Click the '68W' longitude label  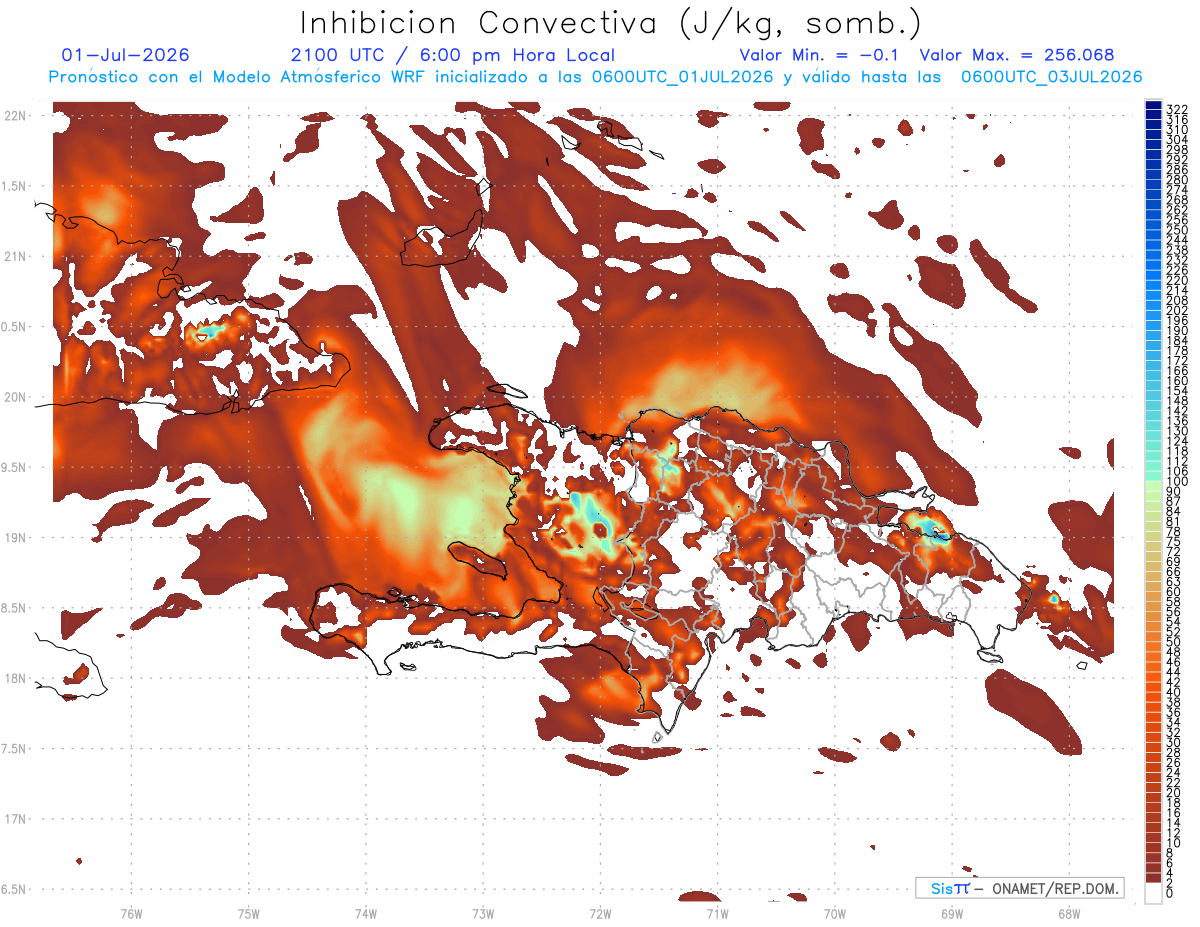click(1068, 914)
